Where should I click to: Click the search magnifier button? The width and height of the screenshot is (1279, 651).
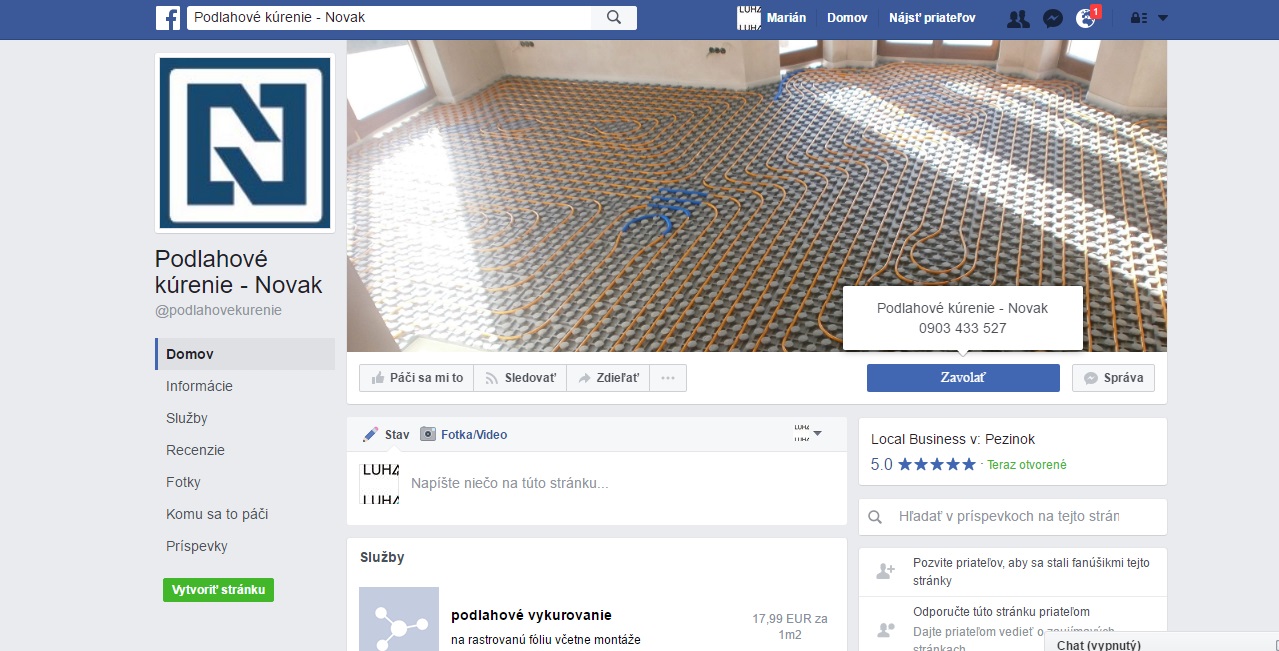(614, 18)
